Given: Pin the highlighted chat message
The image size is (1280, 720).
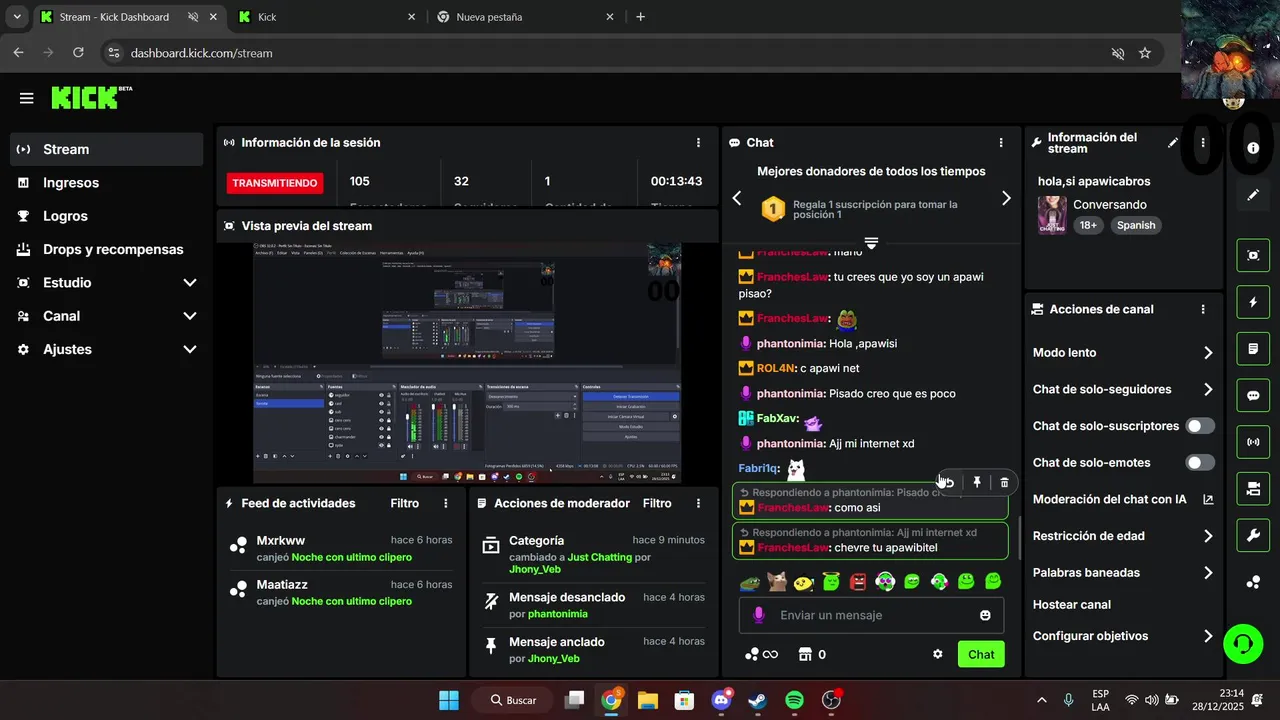Looking at the screenshot, I should click(x=977, y=482).
